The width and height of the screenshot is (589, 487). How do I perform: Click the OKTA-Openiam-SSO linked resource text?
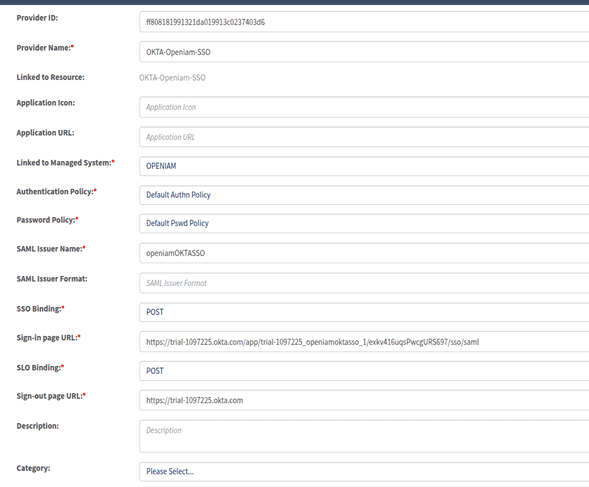pos(172,78)
